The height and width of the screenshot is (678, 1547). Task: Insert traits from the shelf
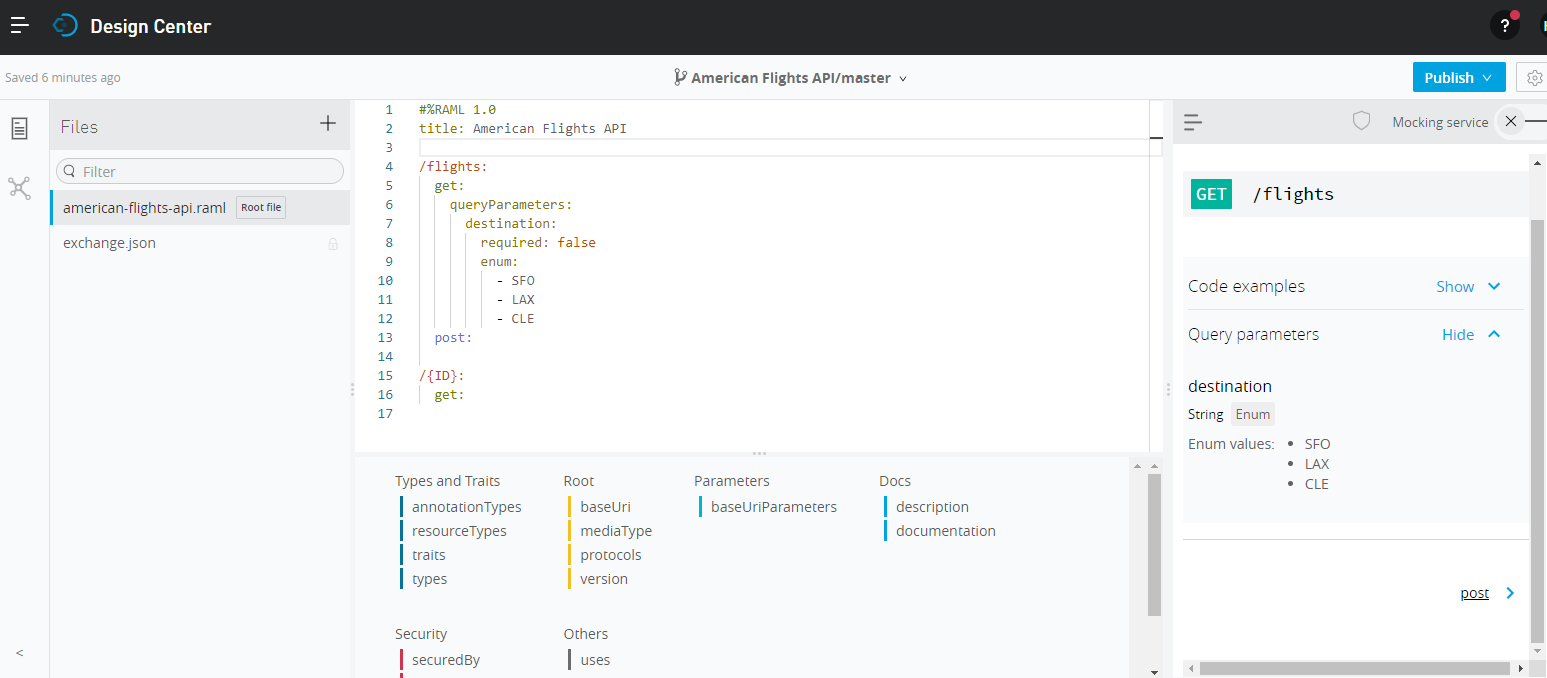429,555
